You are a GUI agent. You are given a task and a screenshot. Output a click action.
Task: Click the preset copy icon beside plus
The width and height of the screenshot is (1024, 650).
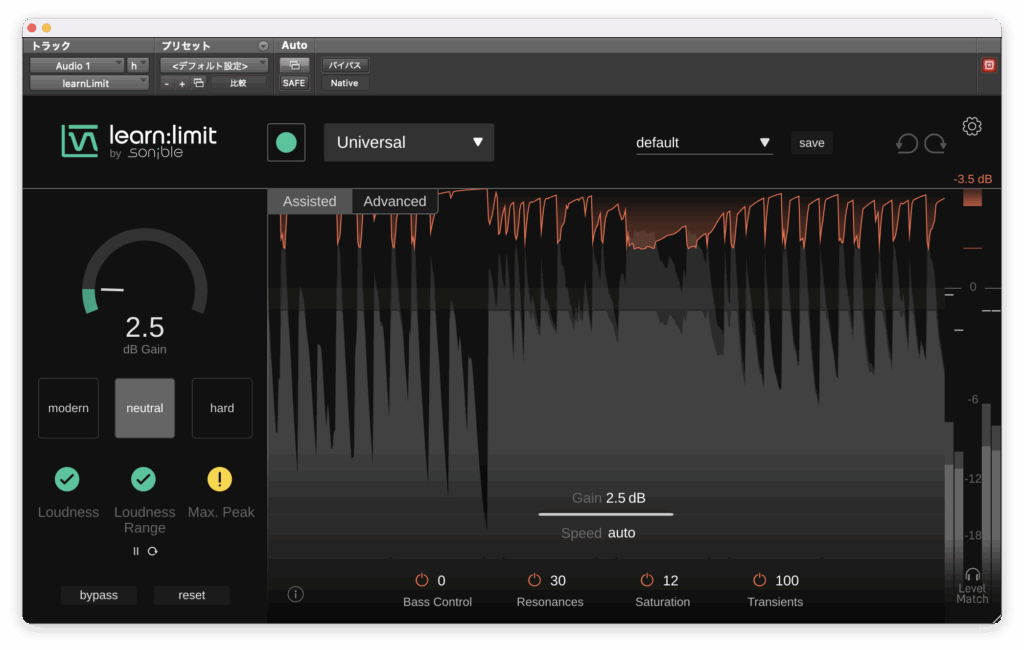click(199, 83)
